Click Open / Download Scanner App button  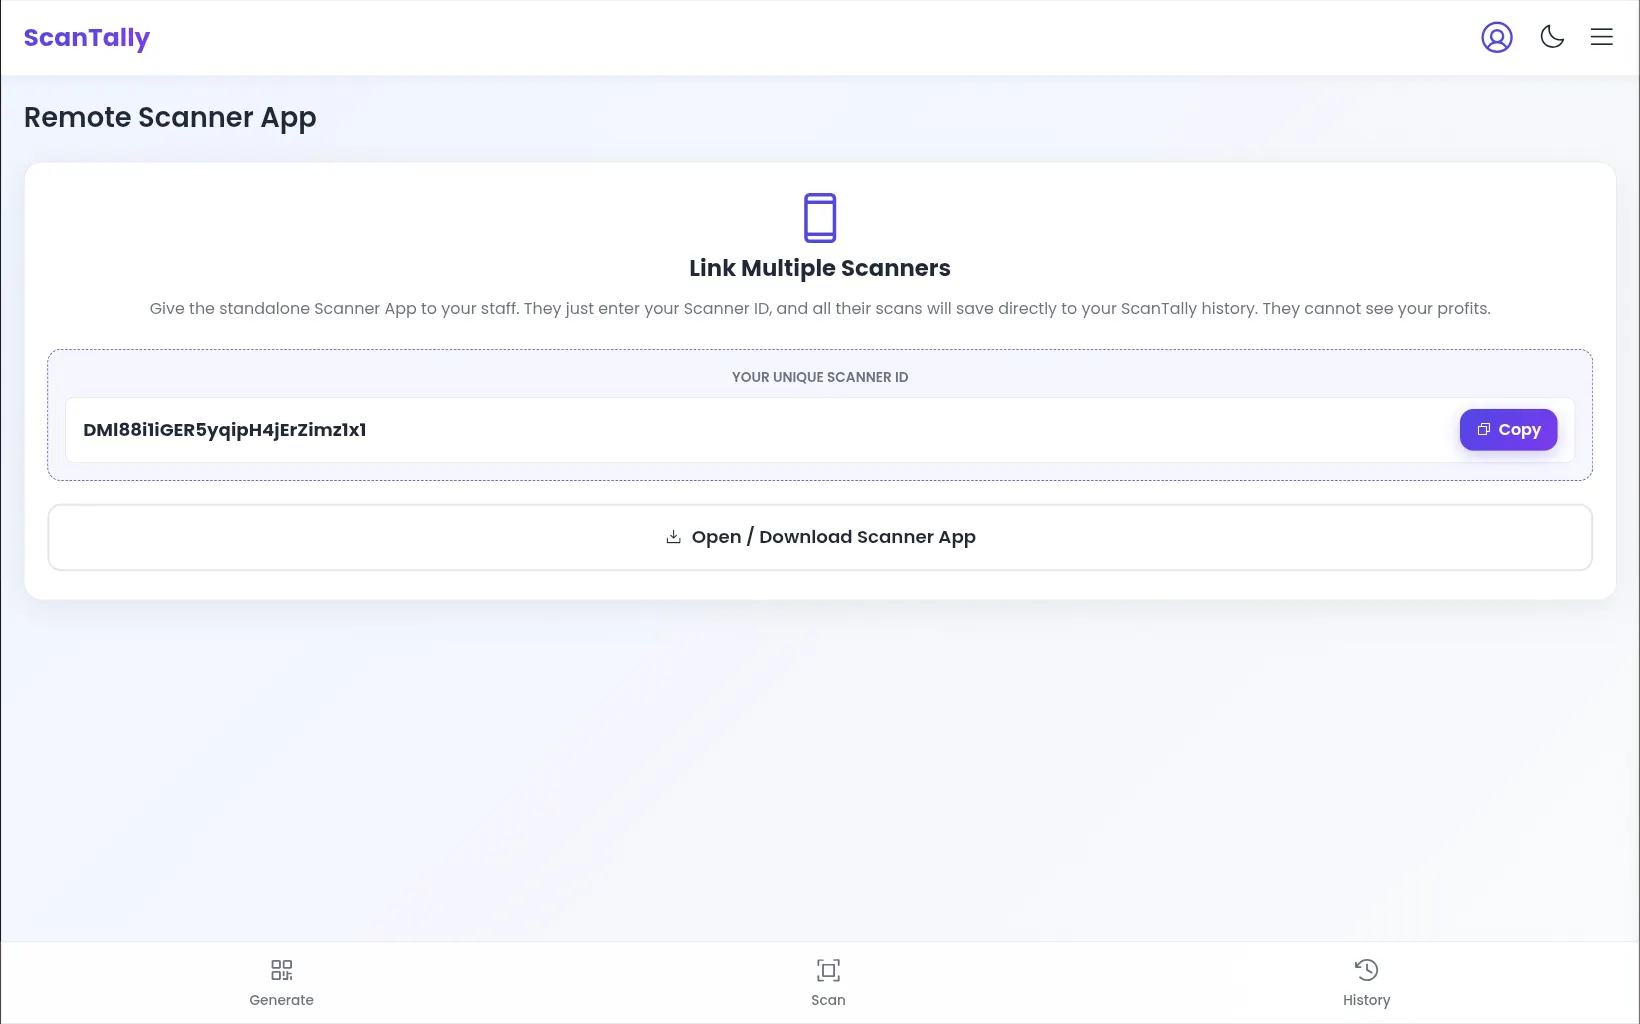pyautogui.click(x=820, y=537)
